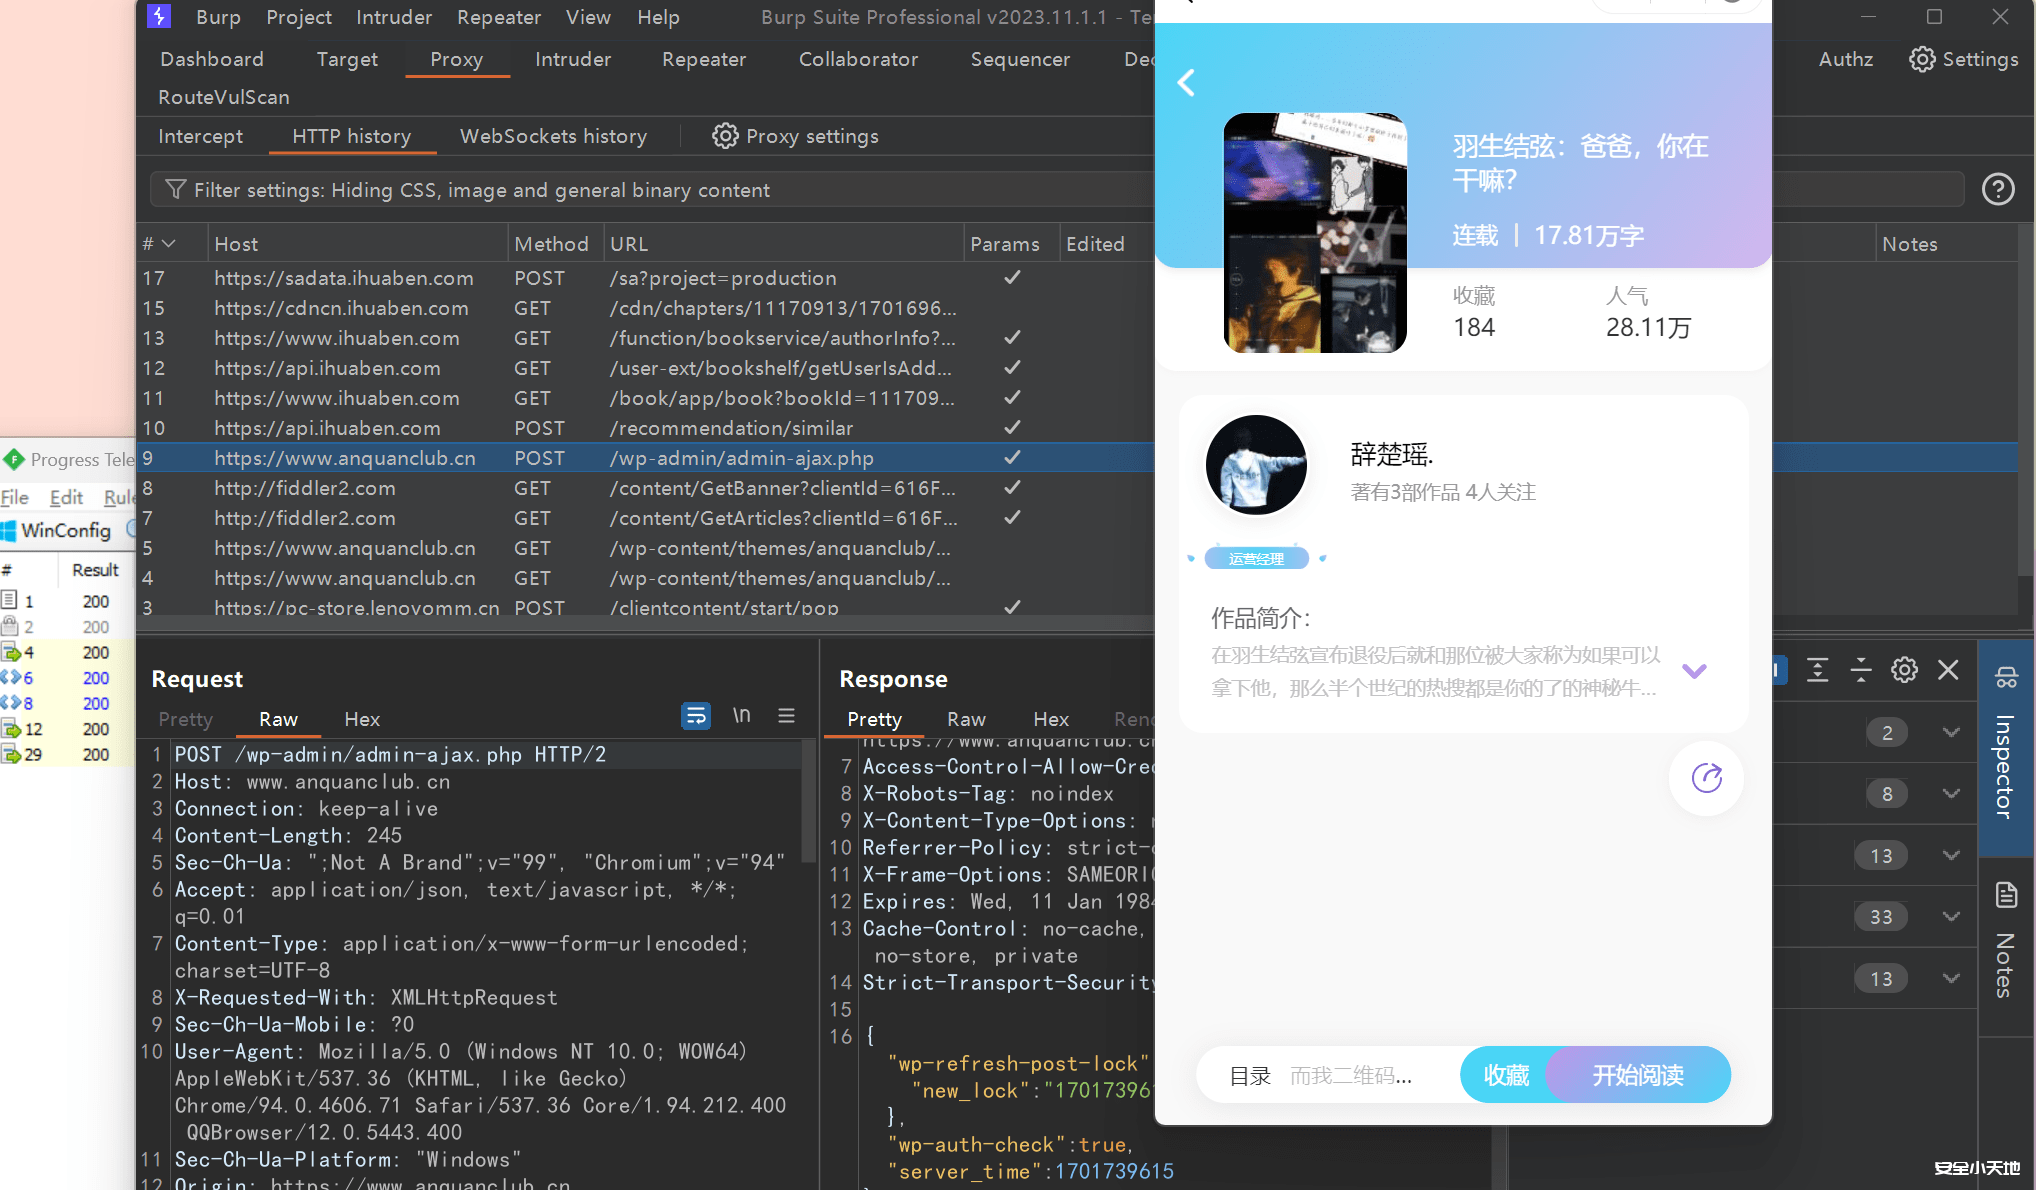Expand the Inspector section showing 33 items
The image size is (2036, 1190).
point(1951,916)
